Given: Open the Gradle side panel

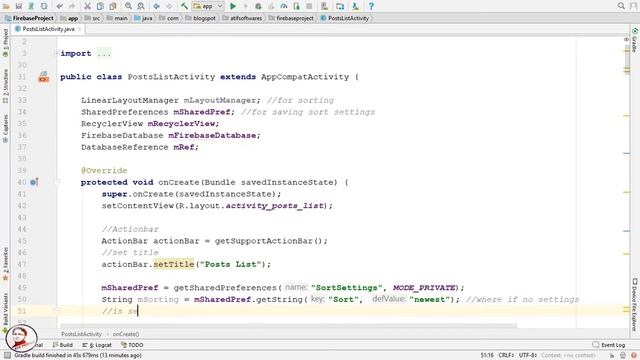Looking at the screenshot, I should pos(635,40).
